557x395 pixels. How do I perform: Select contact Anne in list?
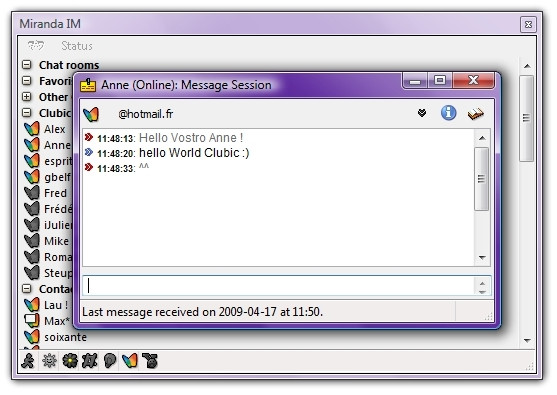[x=57, y=145]
